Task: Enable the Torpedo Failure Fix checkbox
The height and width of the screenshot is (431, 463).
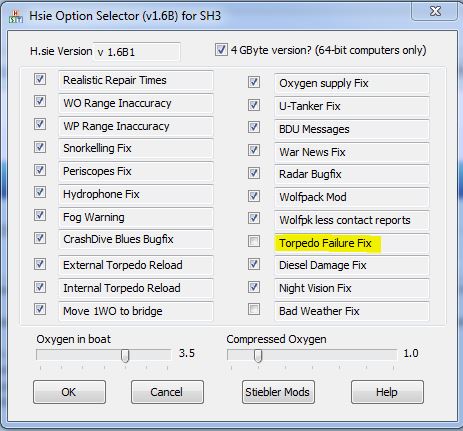Action: 254,241
